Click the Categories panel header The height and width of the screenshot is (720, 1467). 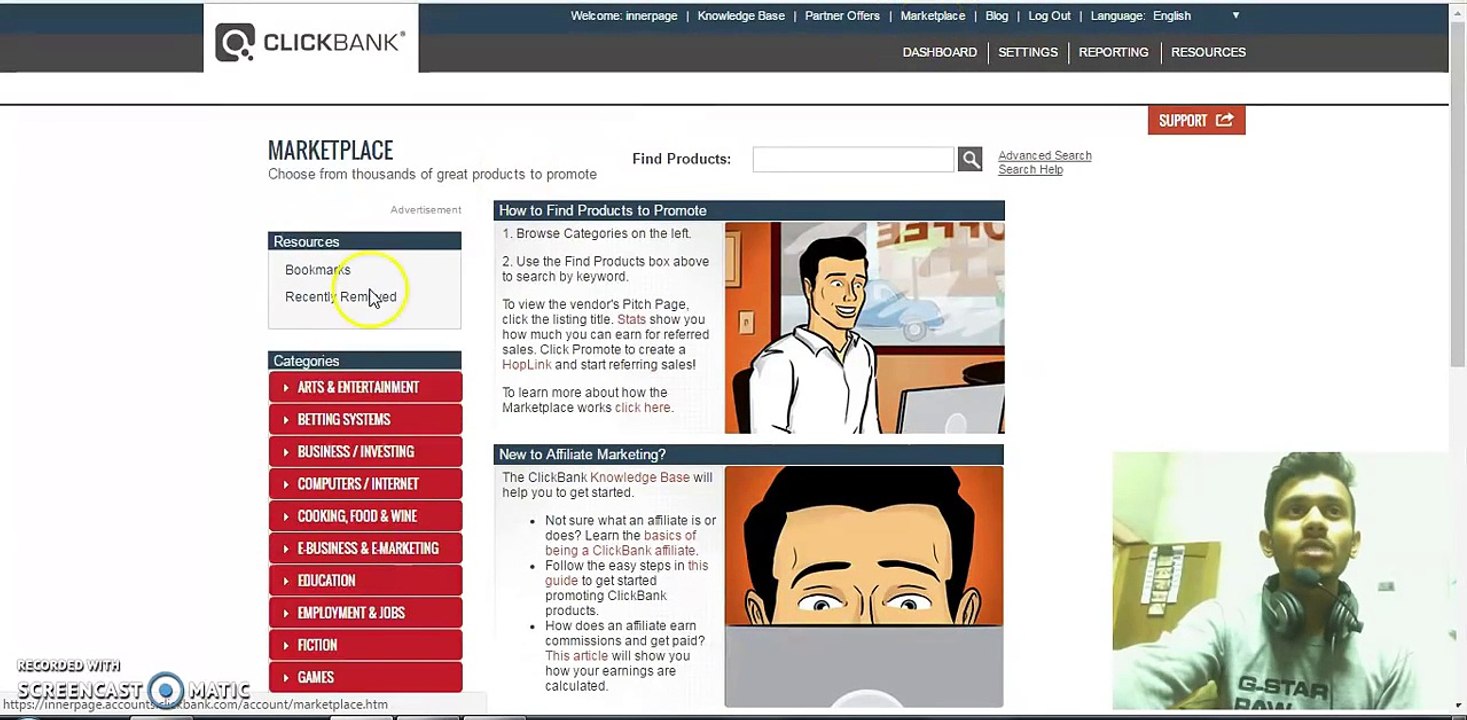pos(364,361)
